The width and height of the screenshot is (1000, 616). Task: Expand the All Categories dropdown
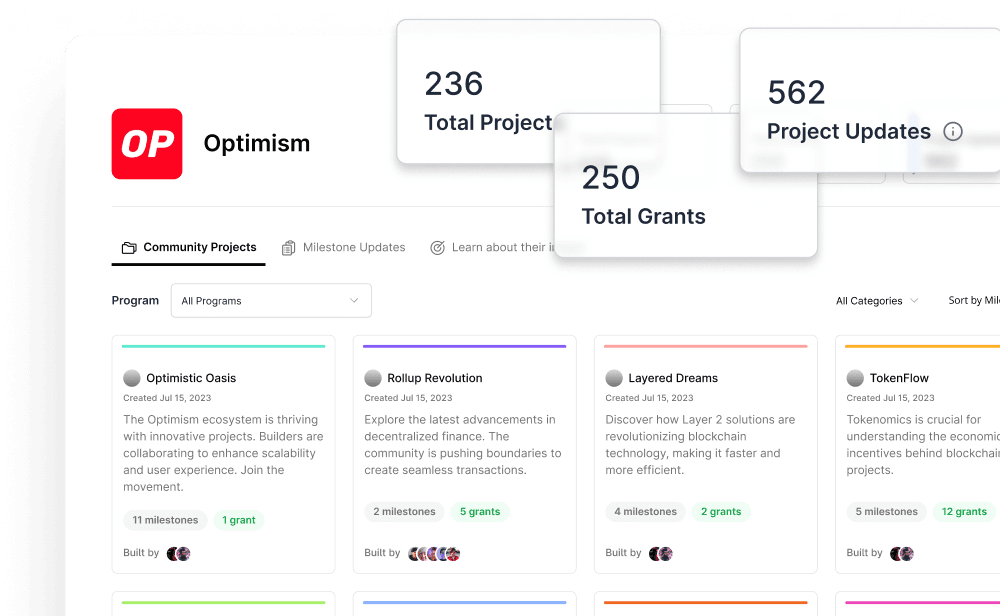tap(876, 300)
